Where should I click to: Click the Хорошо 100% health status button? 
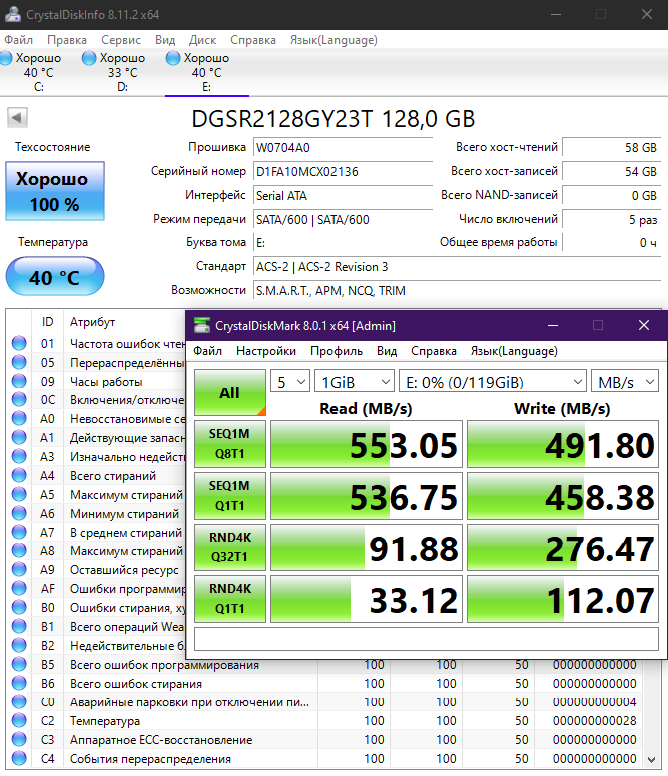(x=54, y=191)
